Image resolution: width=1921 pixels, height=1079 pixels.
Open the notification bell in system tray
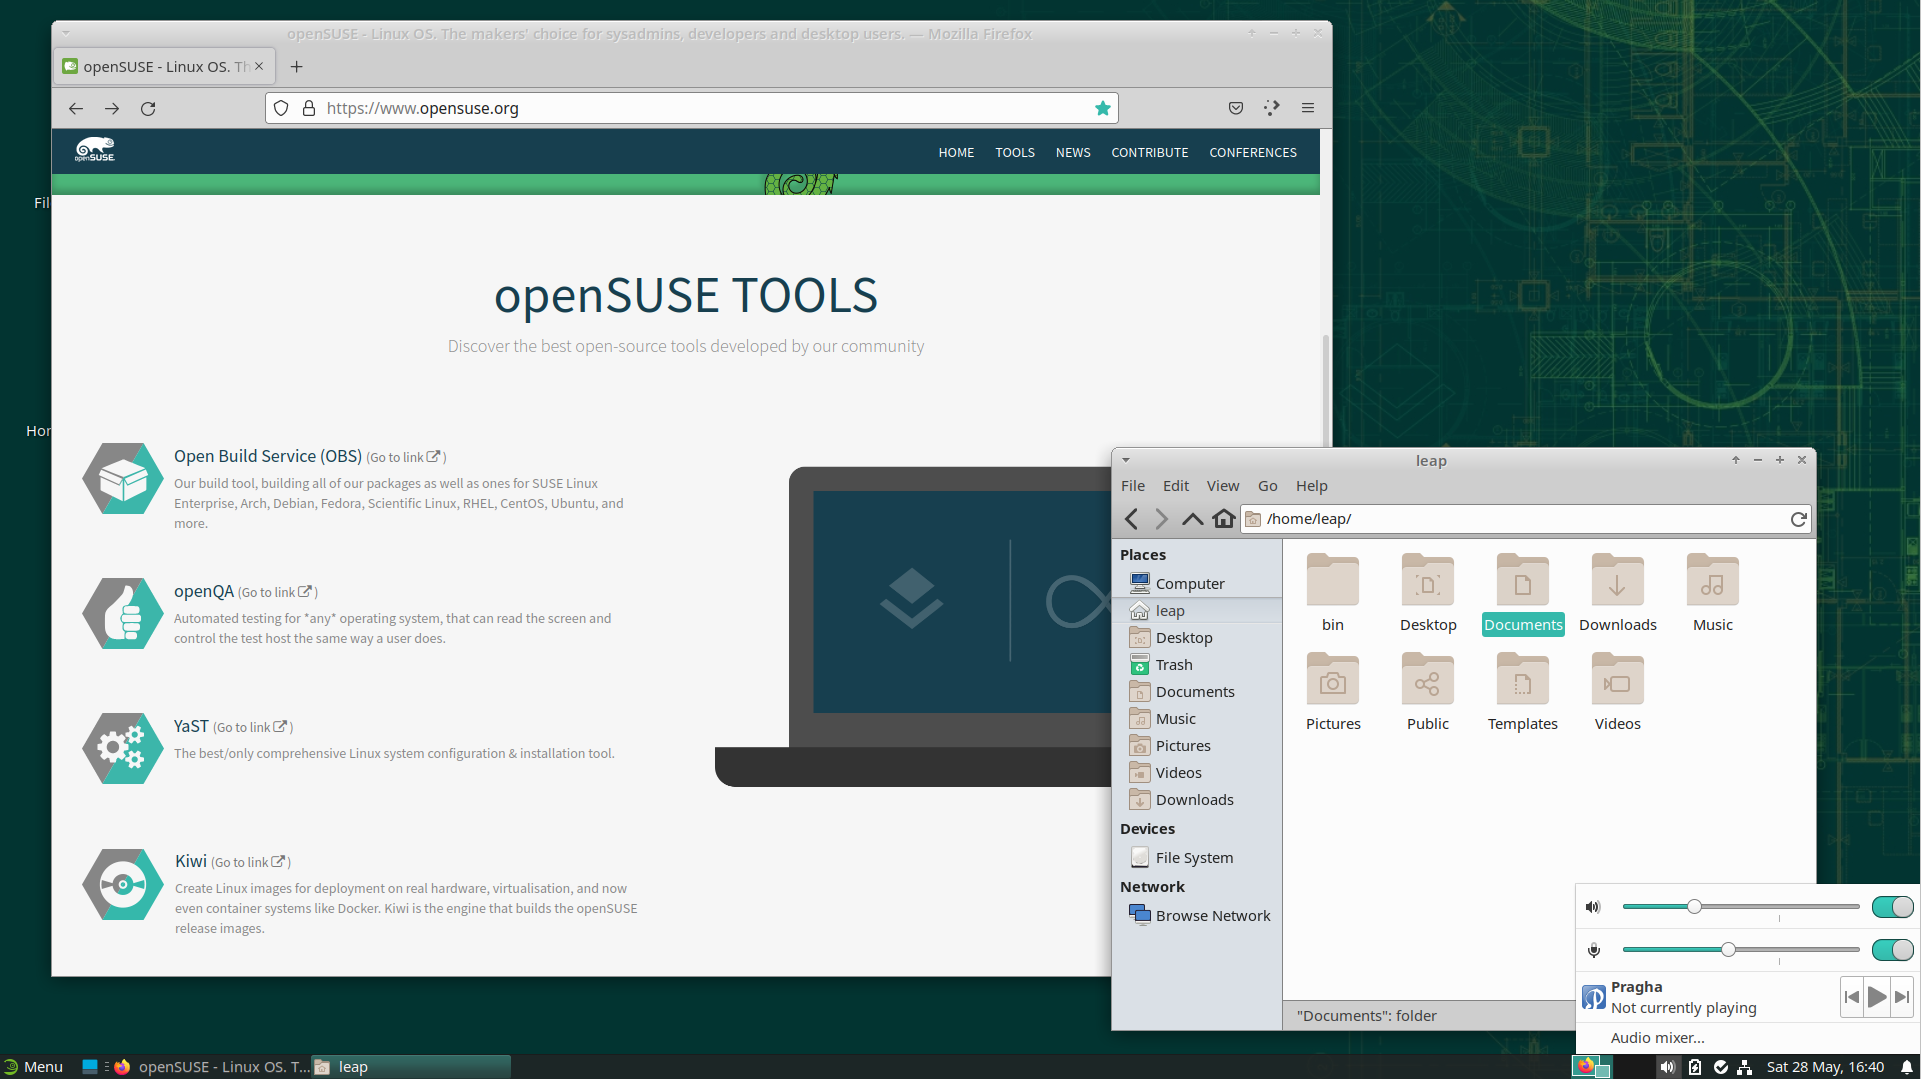tap(1907, 1067)
